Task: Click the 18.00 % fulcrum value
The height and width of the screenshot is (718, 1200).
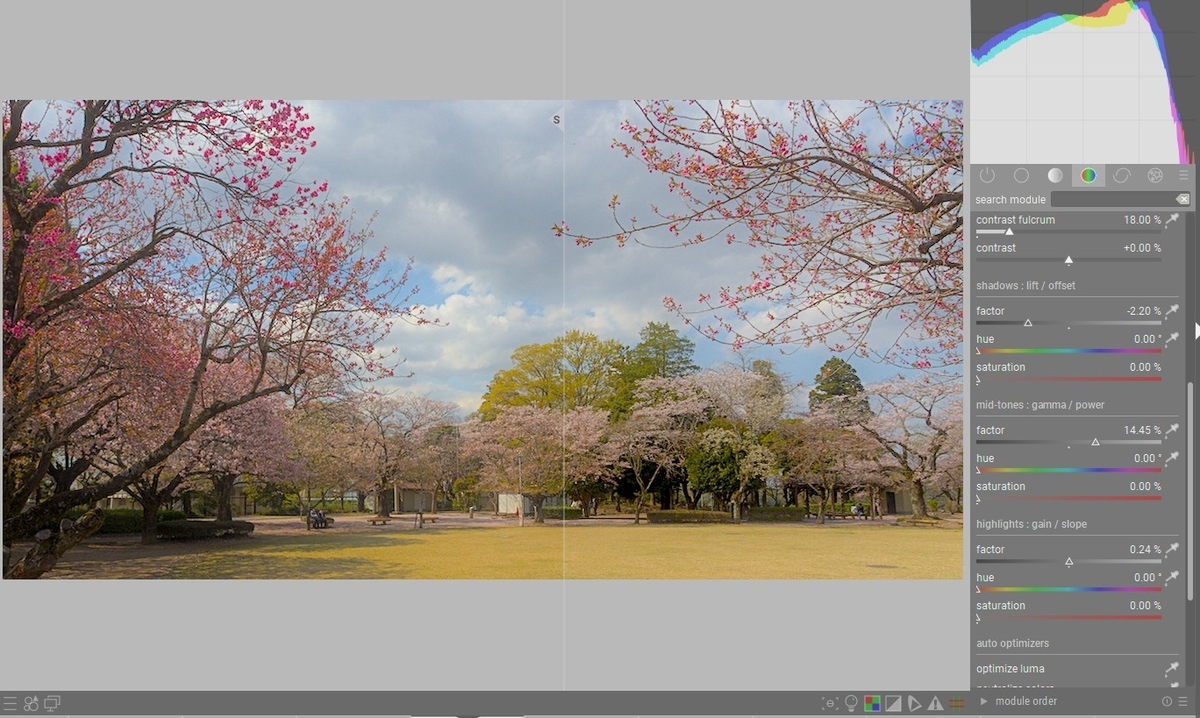Action: [1142, 220]
